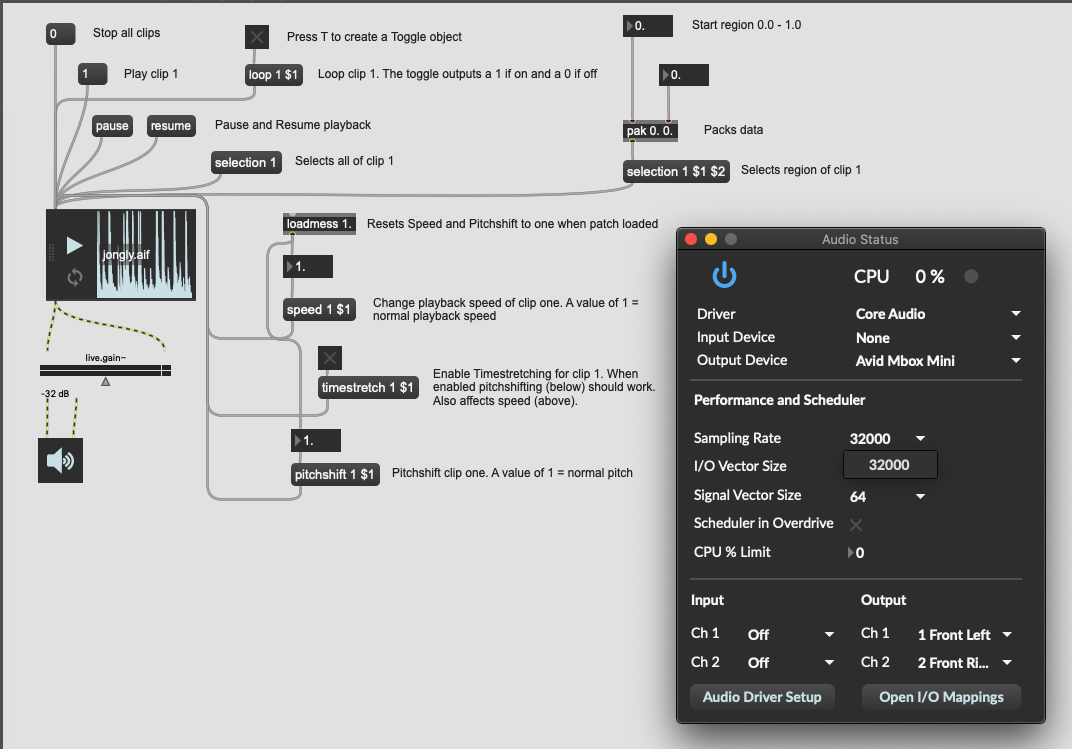The image size is (1072, 749).
Task: Click the speaker audio output icon
Action: pos(60,460)
